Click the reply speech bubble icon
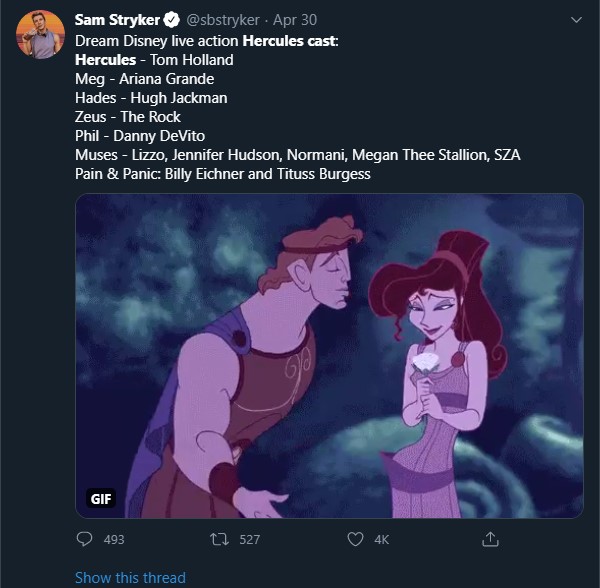 pyautogui.click(x=84, y=539)
